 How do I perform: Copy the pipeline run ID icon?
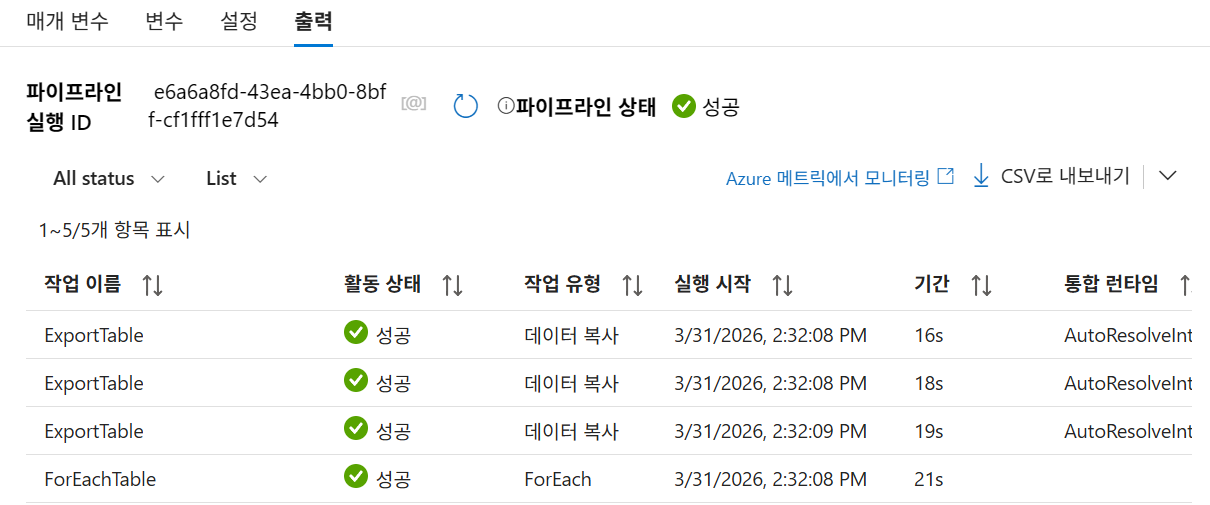point(413,103)
